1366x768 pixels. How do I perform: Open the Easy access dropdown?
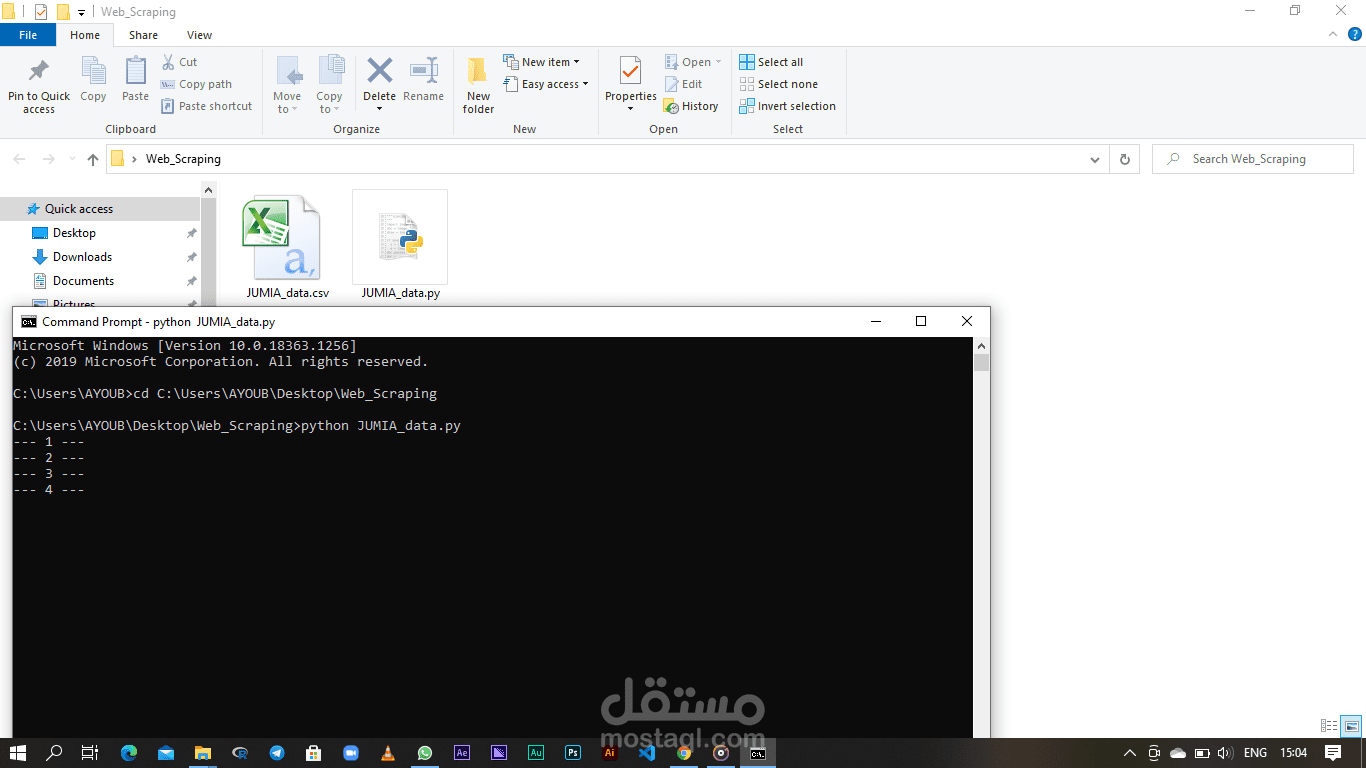coord(545,84)
